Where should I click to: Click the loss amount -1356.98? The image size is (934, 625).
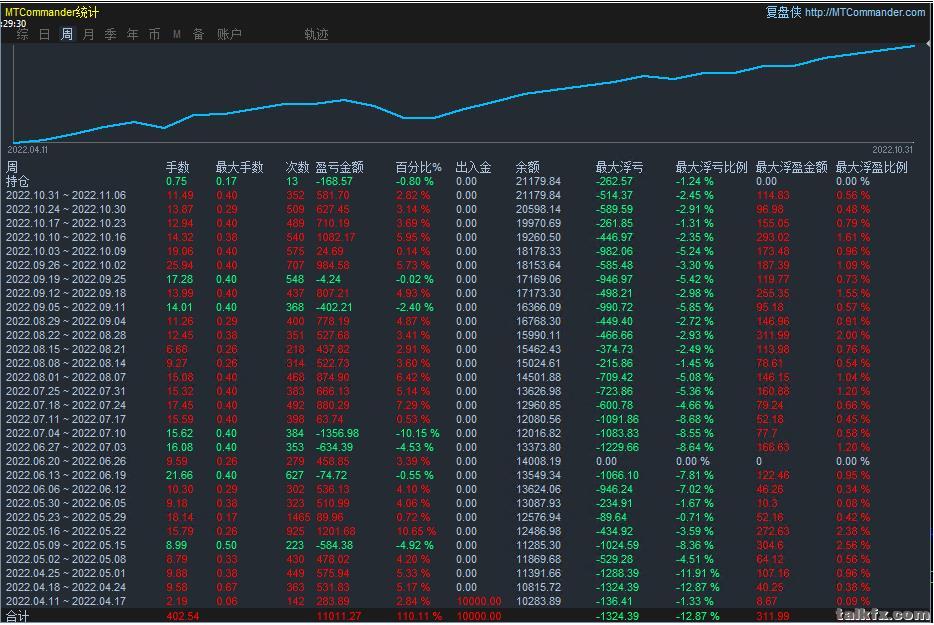click(337, 433)
